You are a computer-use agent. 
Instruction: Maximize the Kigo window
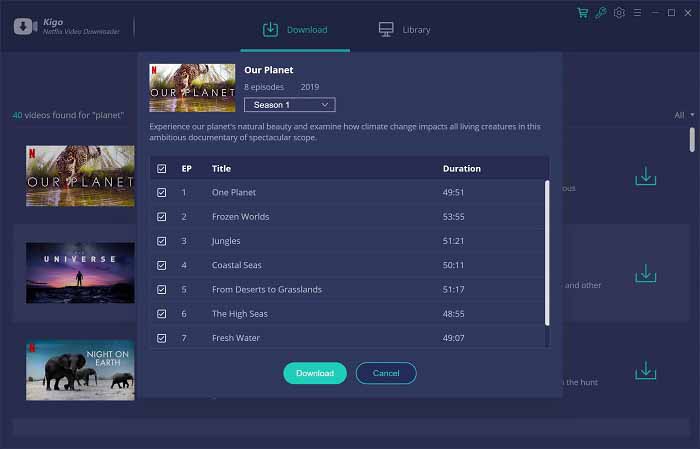click(671, 12)
